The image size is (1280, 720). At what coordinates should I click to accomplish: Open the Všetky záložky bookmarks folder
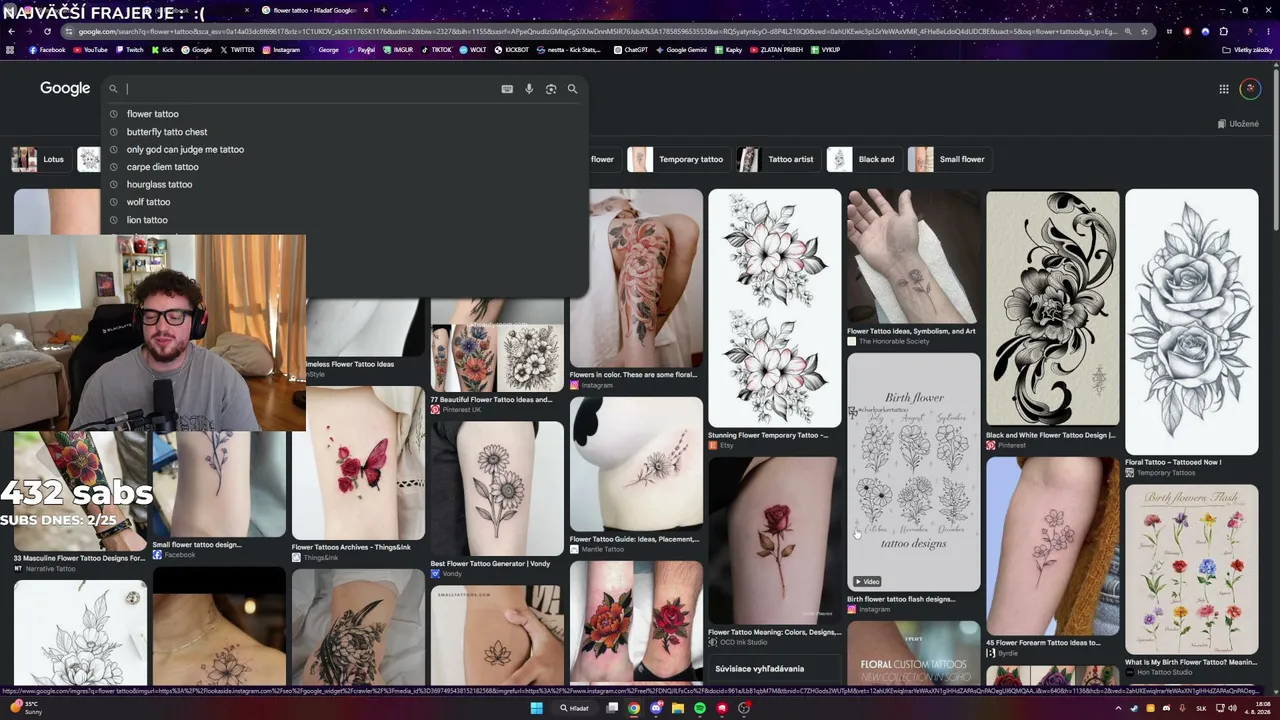click(1247, 50)
